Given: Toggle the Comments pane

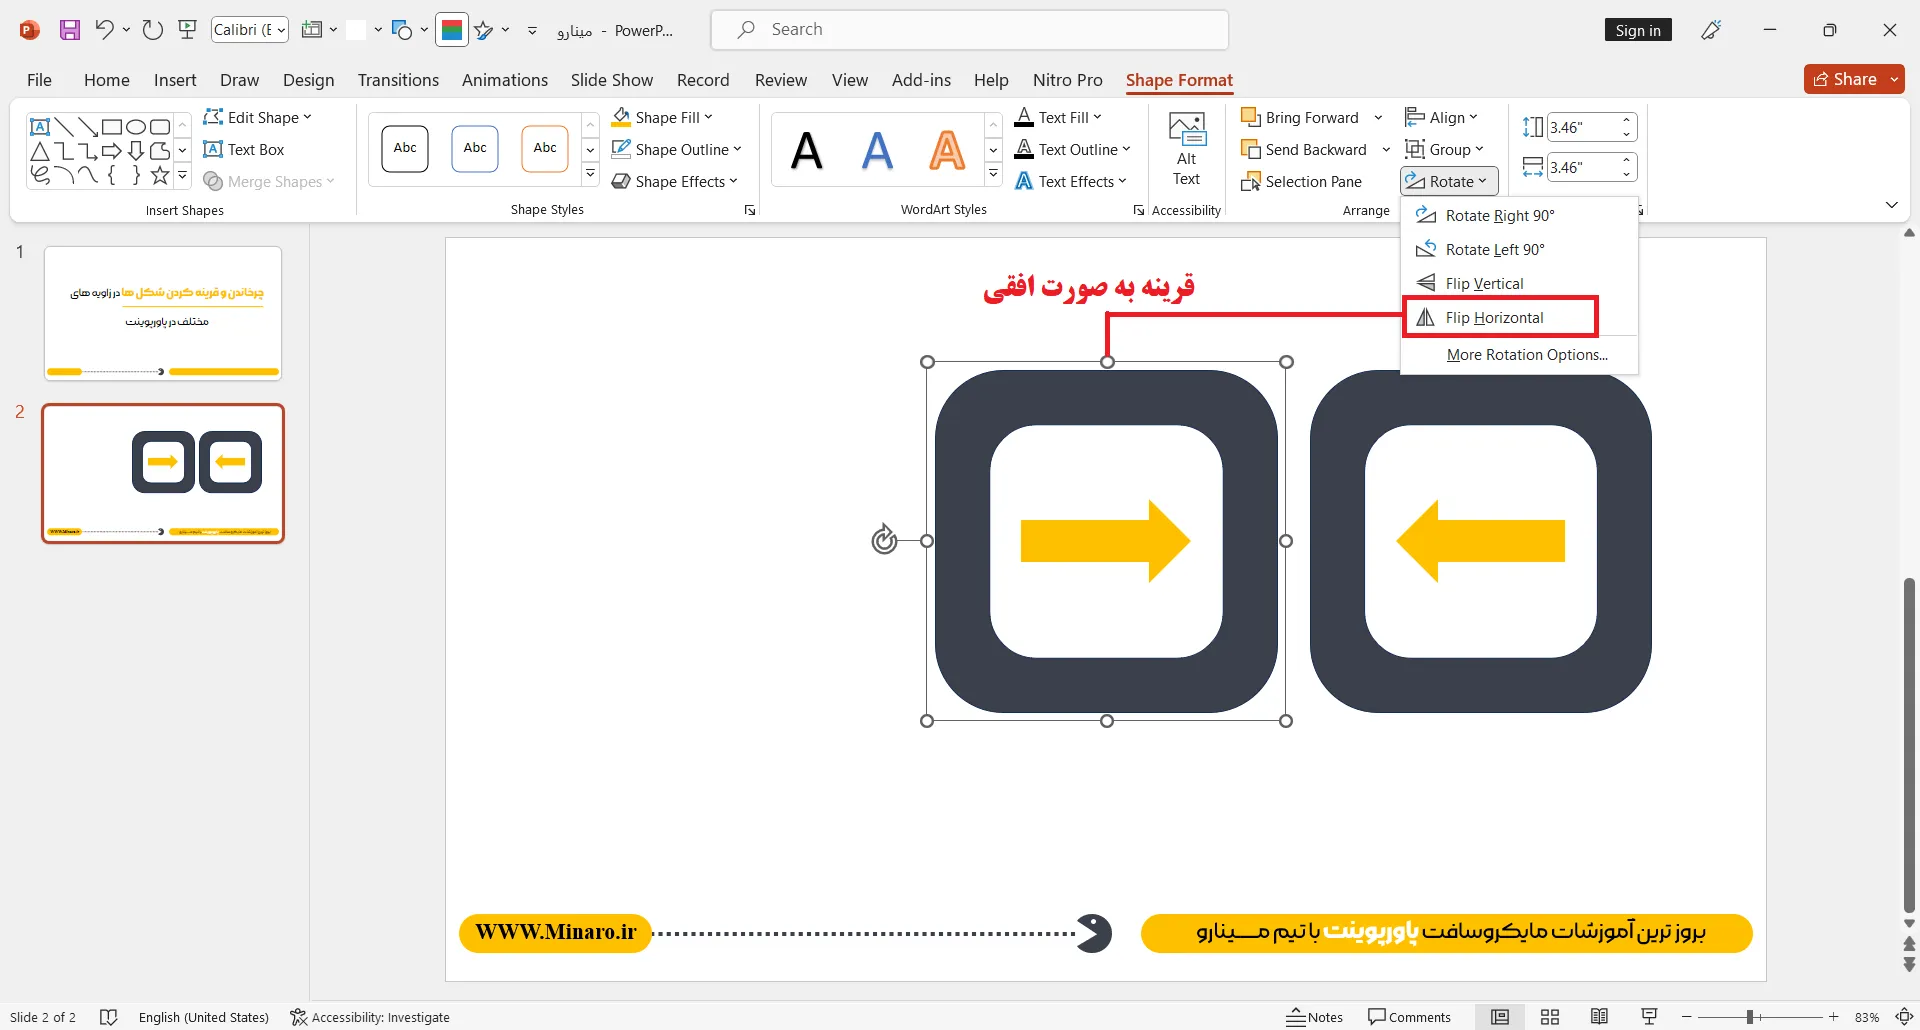Looking at the screenshot, I should coord(1410,1017).
